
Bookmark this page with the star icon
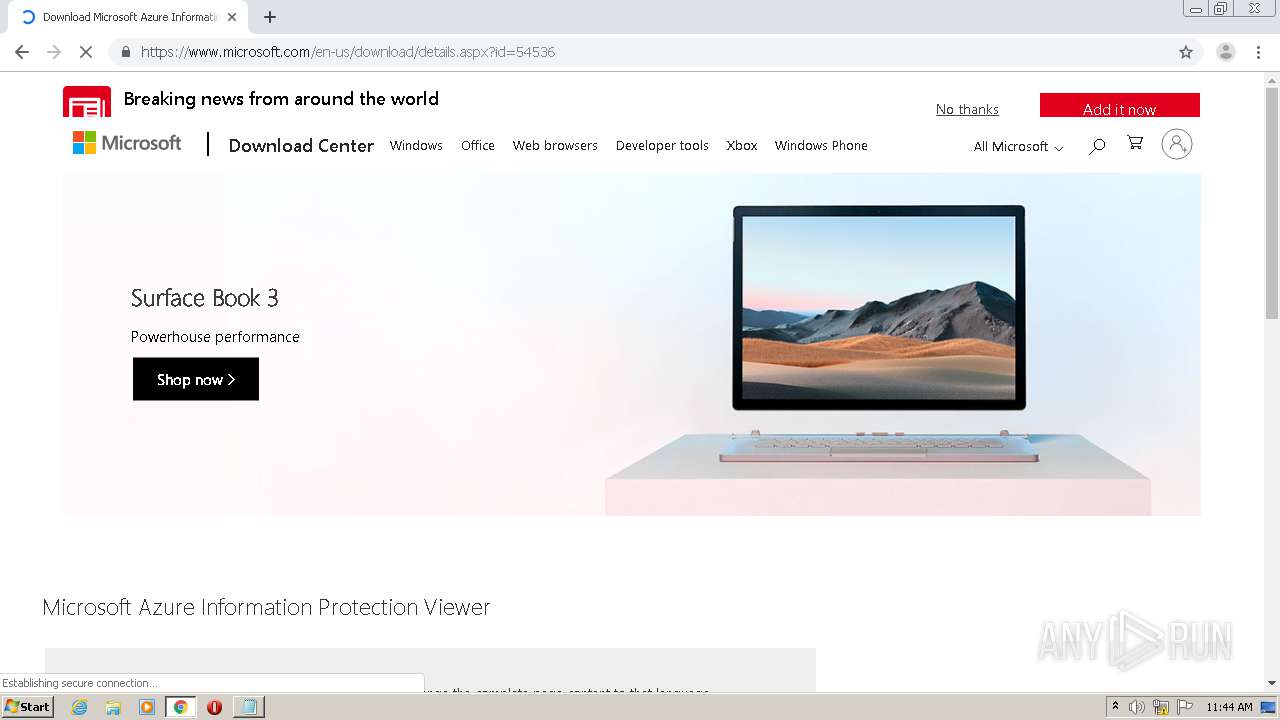pyautogui.click(x=1186, y=52)
